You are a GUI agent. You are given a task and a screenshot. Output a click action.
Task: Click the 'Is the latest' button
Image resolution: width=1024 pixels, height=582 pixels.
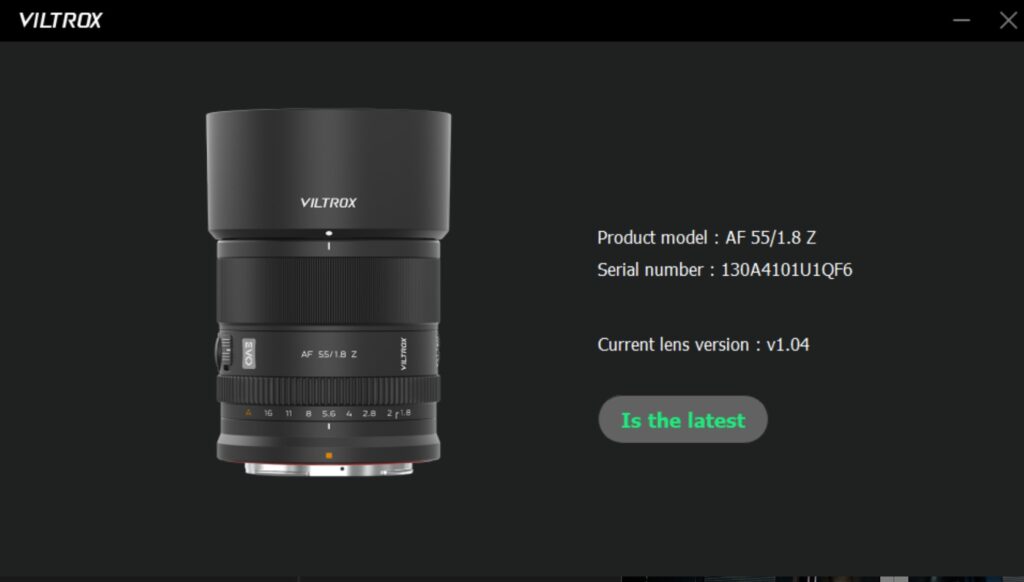click(x=682, y=419)
